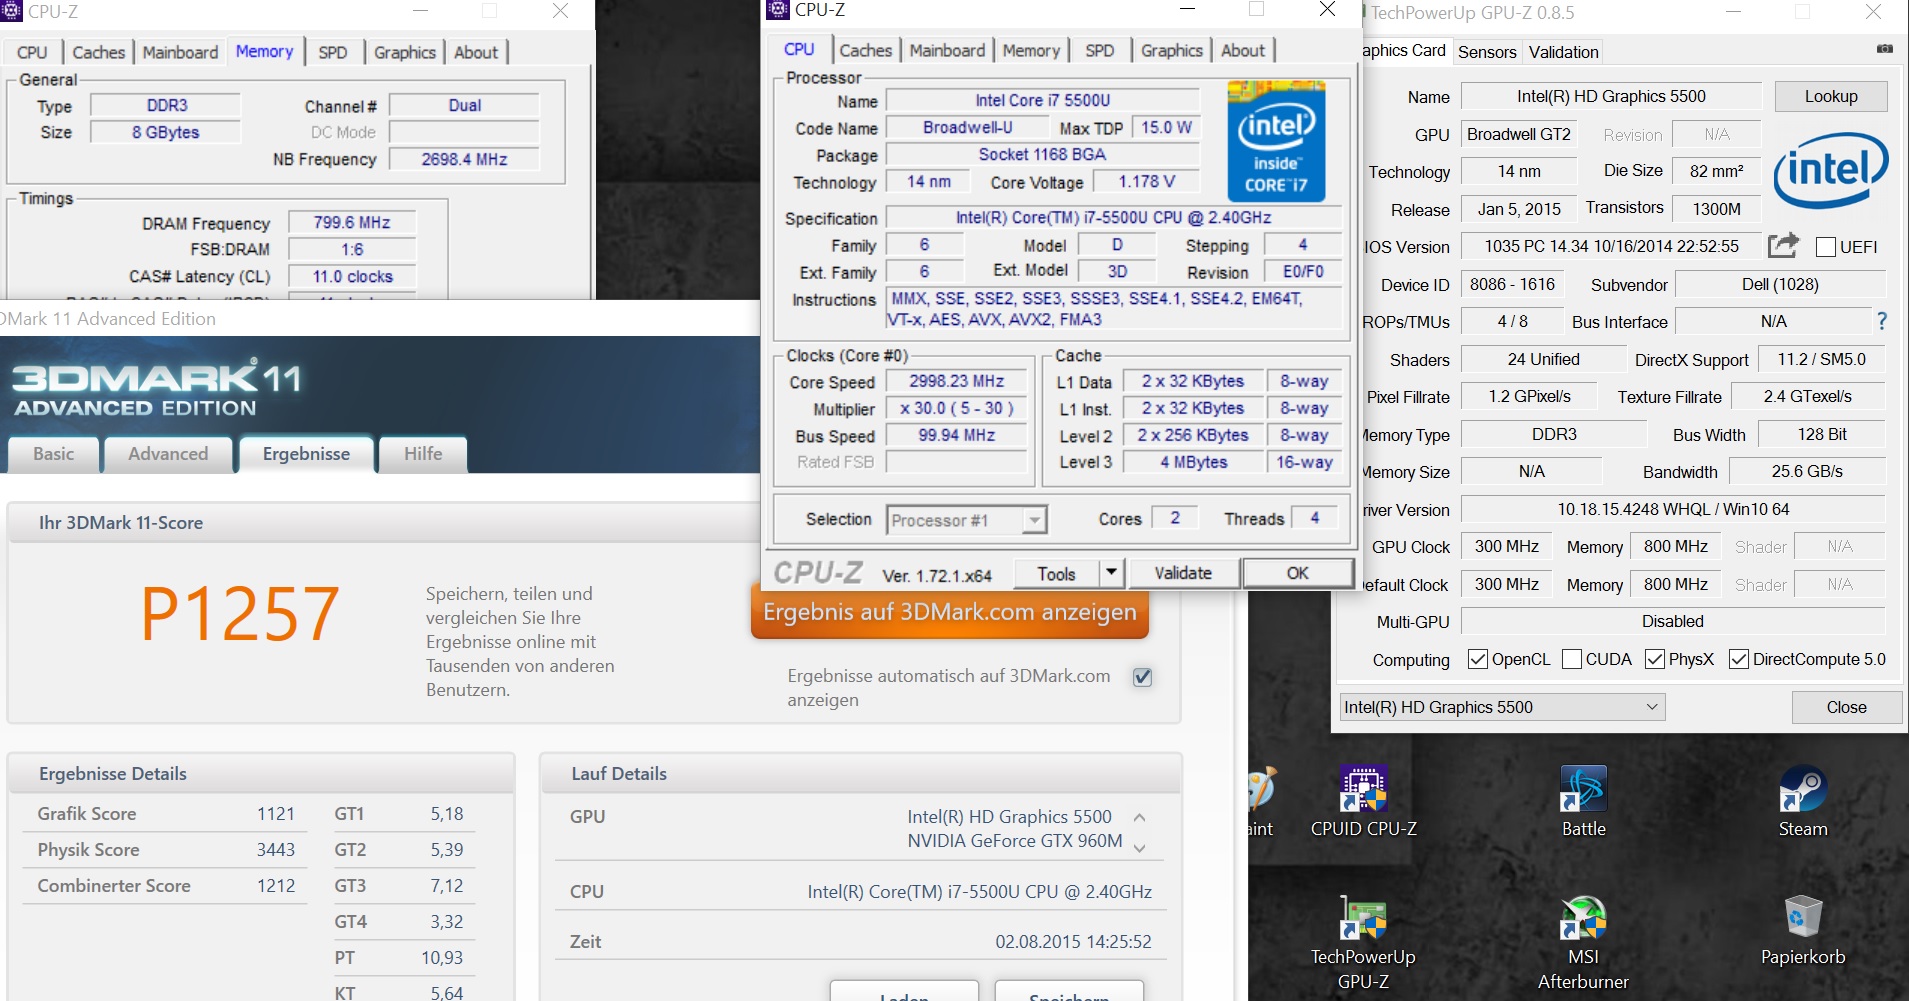1909x1001 pixels.
Task: Switch to Caches tab in front CPU-Z
Action: [865, 50]
